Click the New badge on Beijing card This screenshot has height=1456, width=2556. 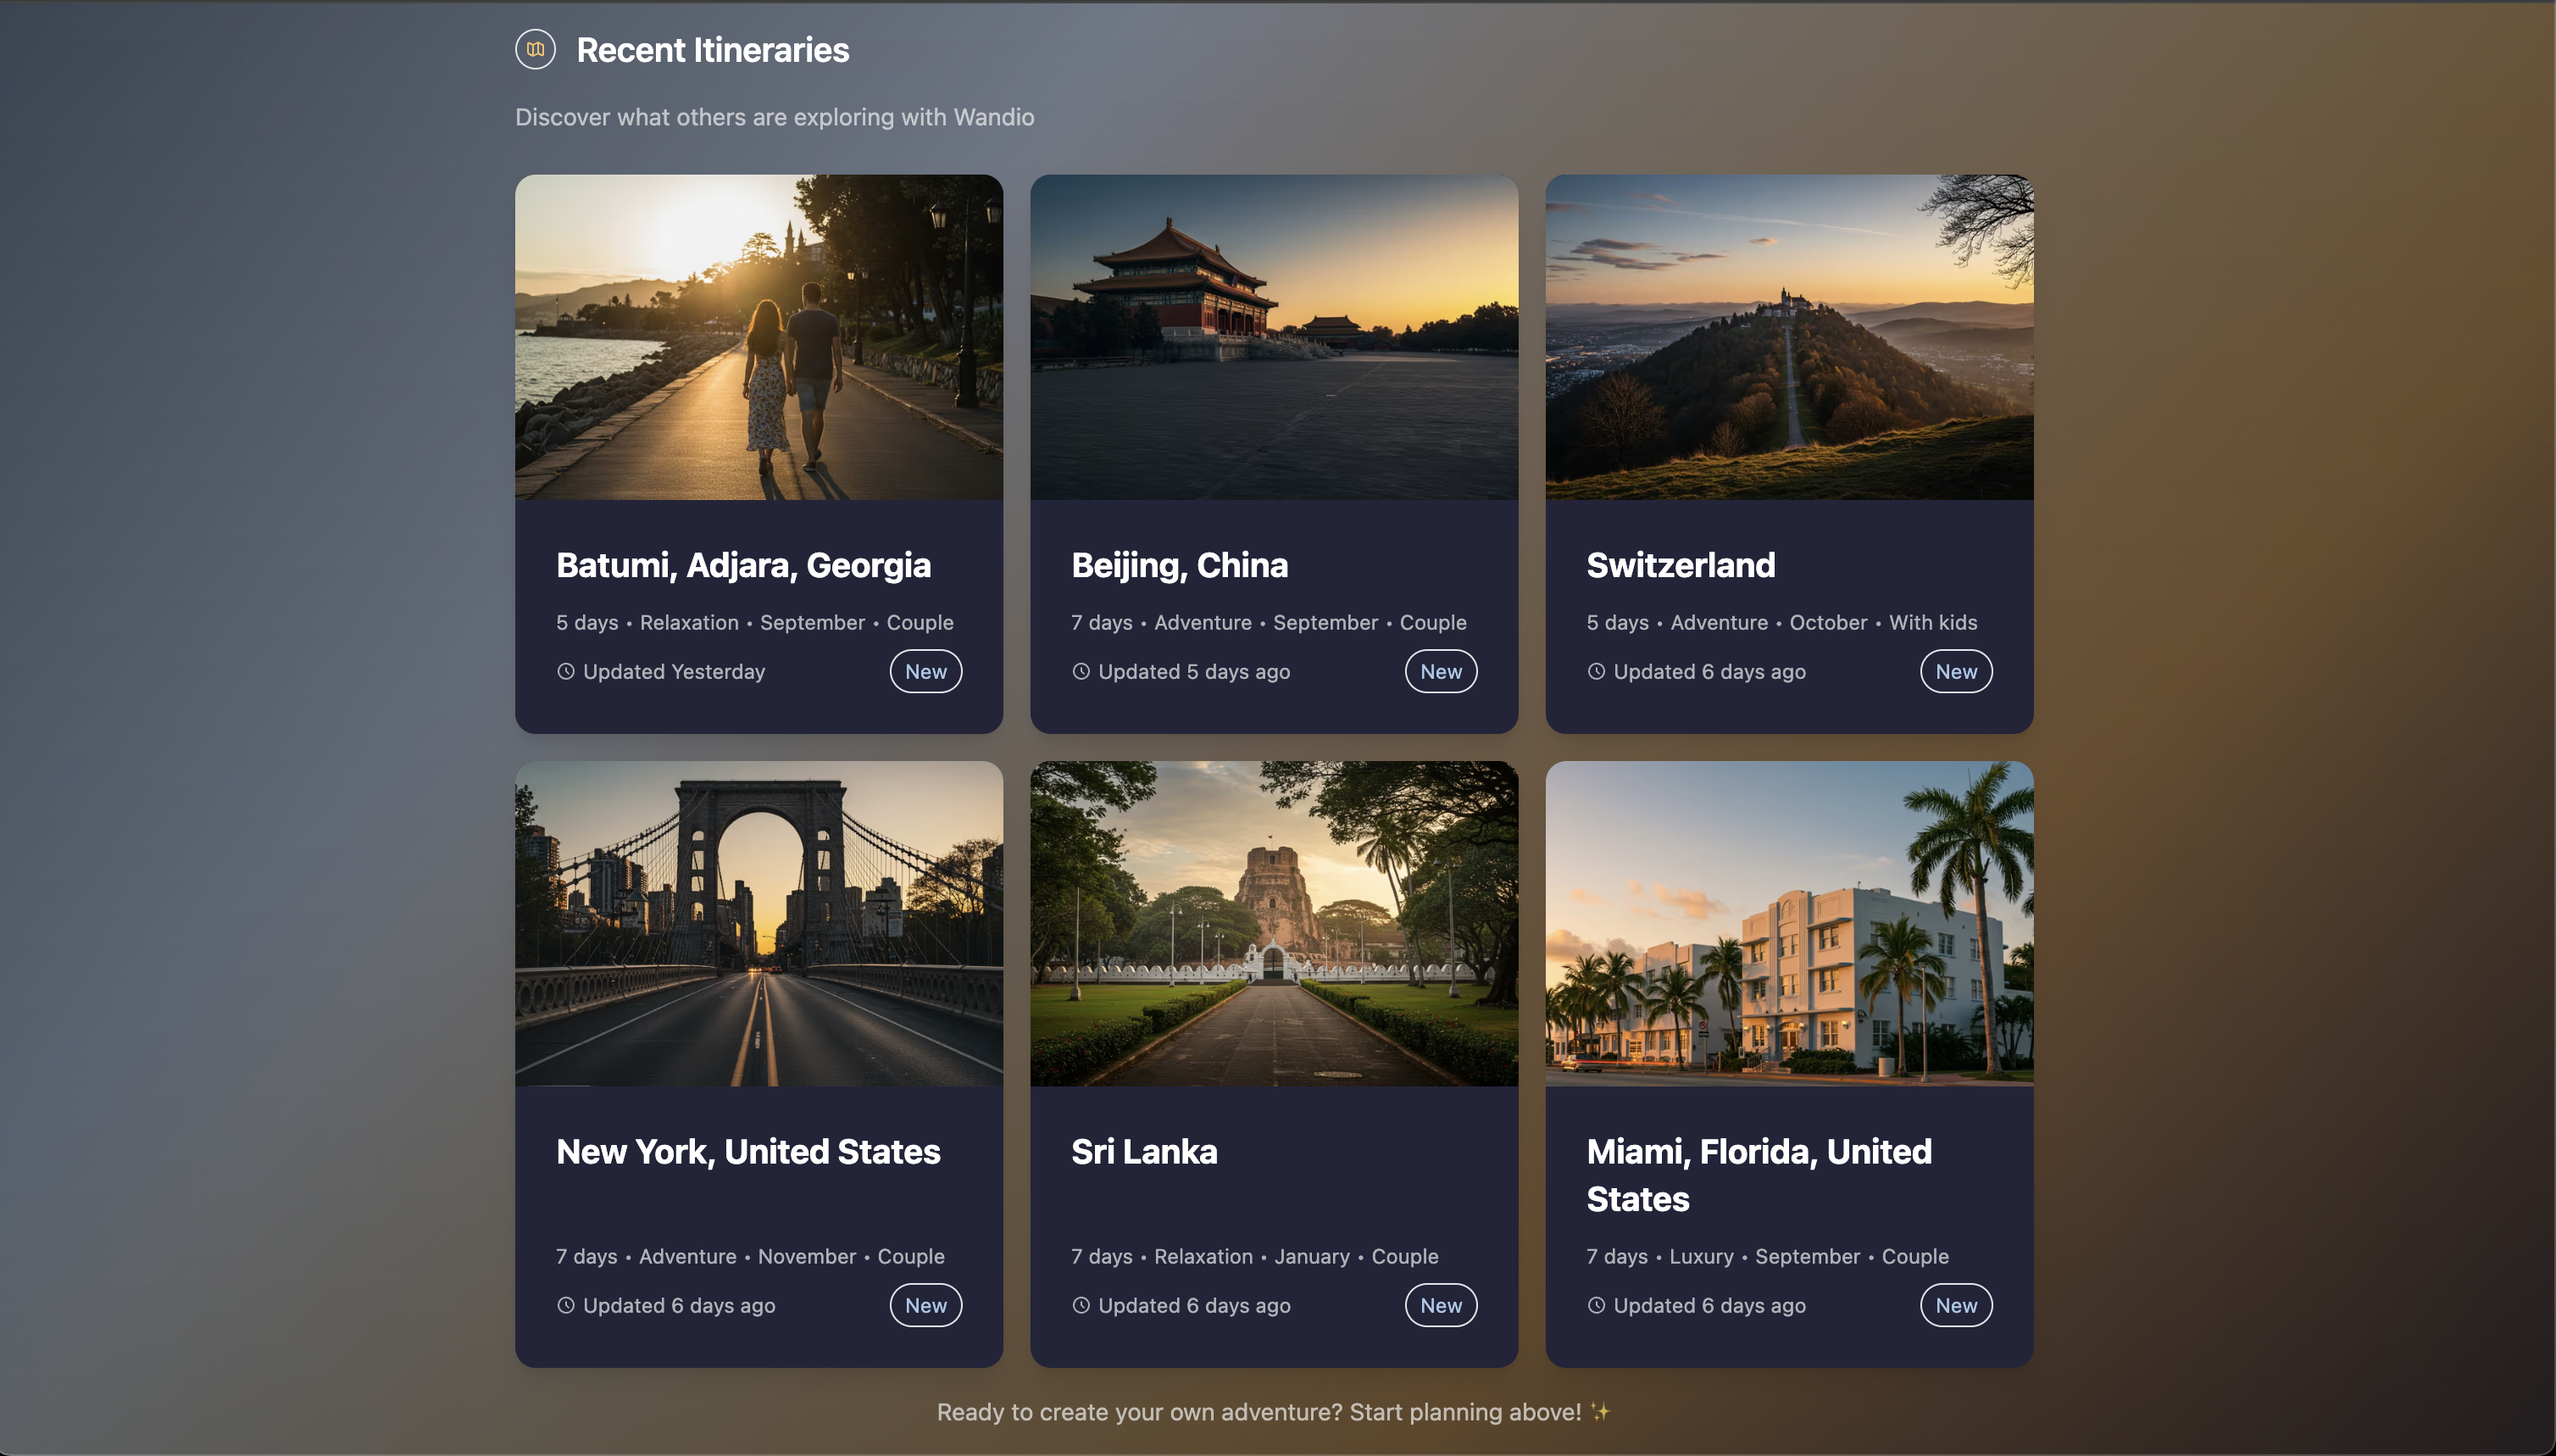pyautogui.click(x=1441, y=672)
